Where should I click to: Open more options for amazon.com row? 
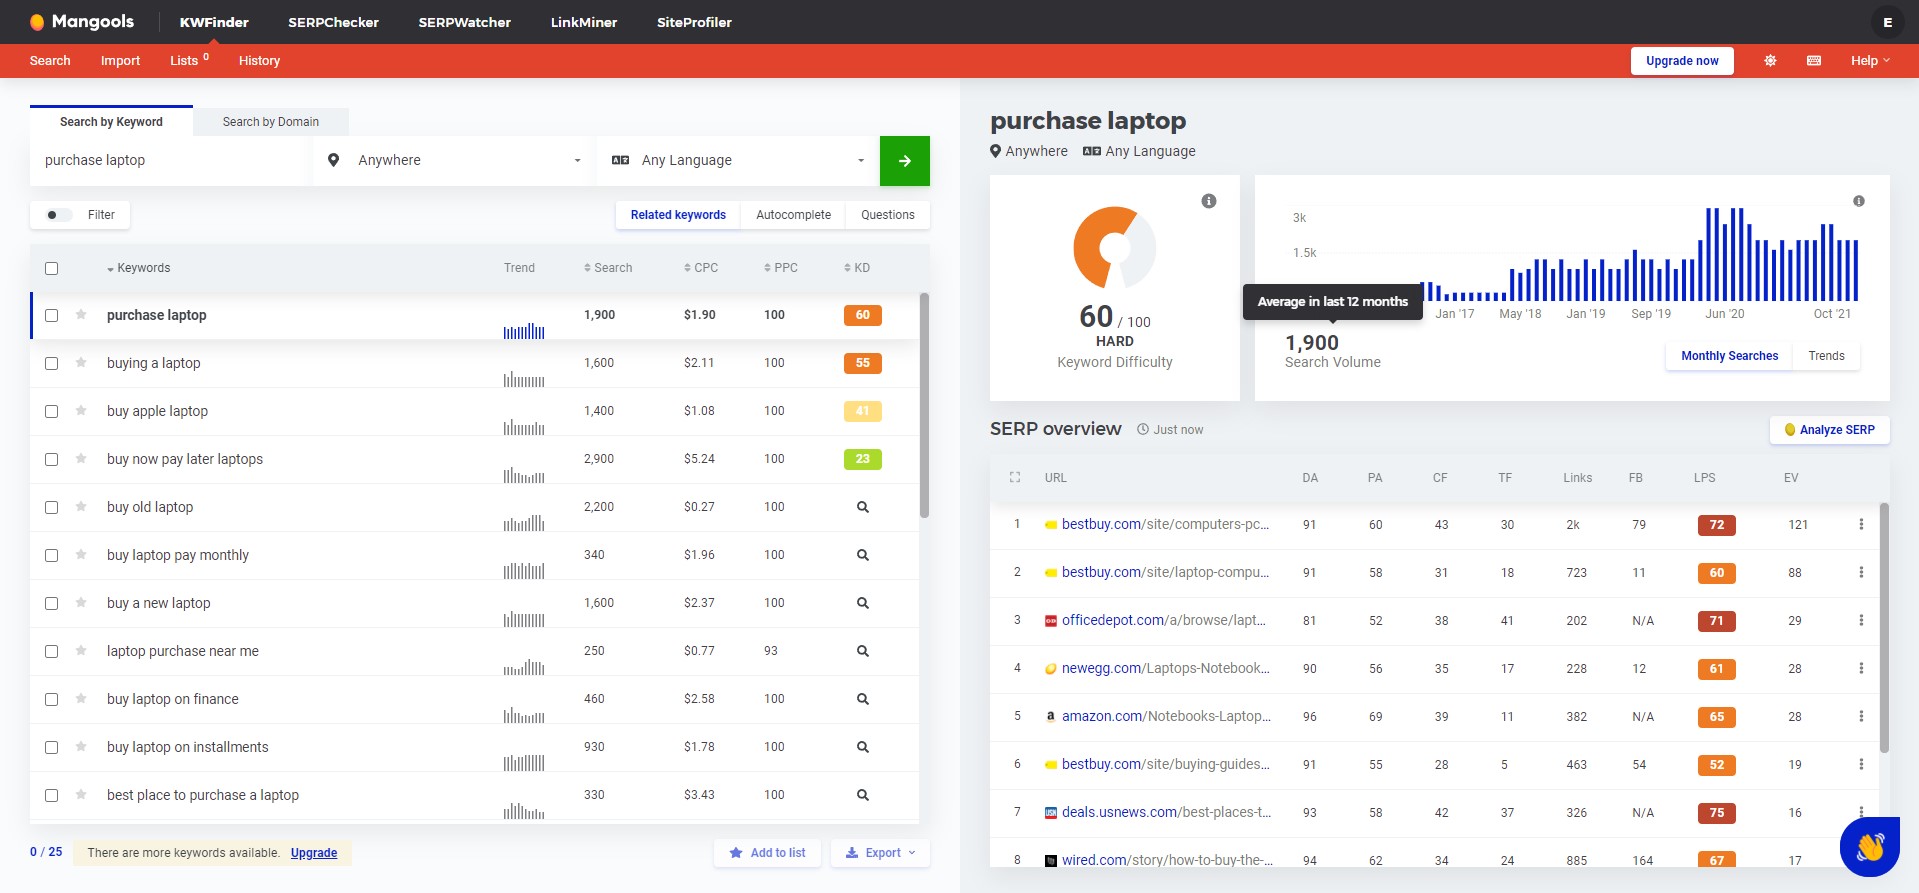click(1861, 717)
